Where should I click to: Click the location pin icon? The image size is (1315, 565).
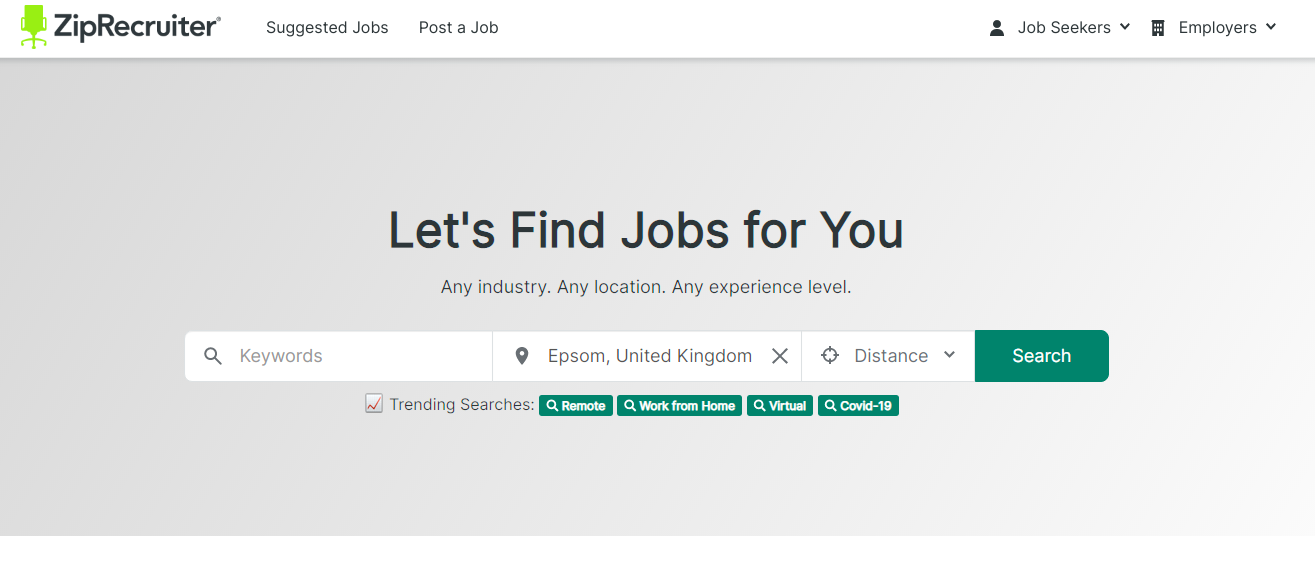point(521,356)
